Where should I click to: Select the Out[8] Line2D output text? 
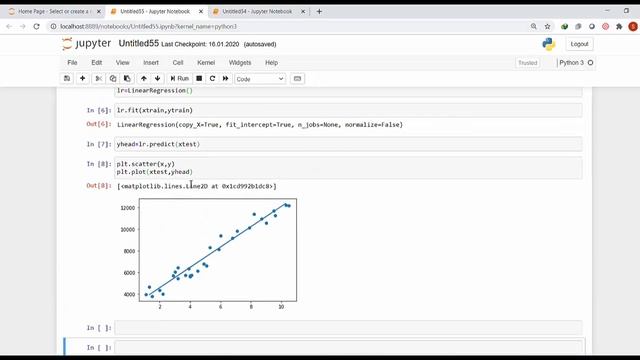point(197,186)
